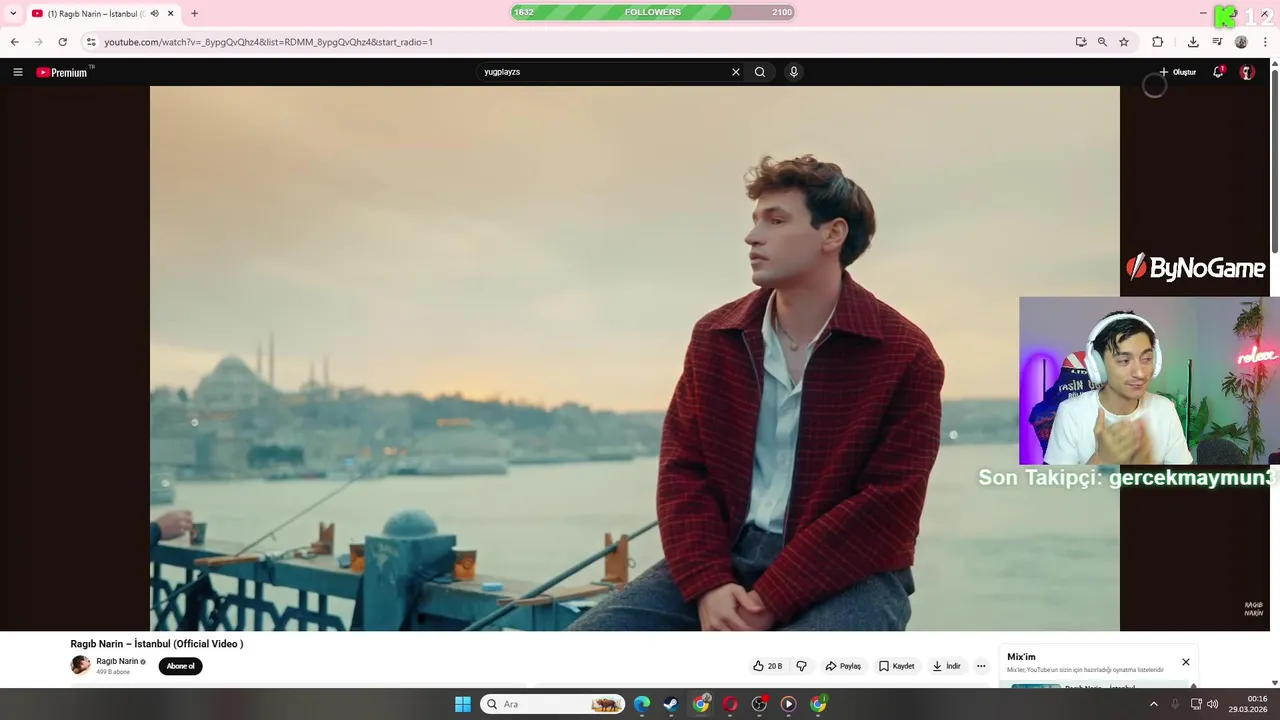1280x720 pixels.
Task: Go forward in browser history
Action: 38,42
